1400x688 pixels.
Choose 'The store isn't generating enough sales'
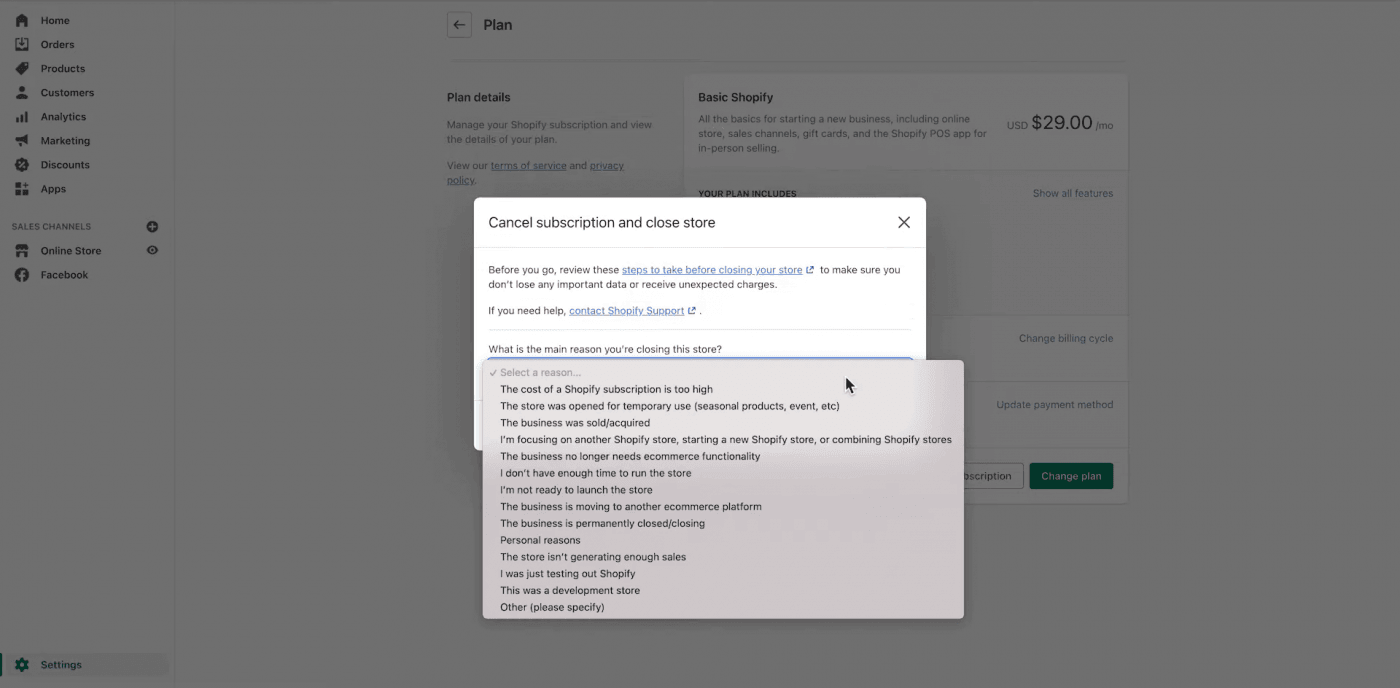pos(723,557)
